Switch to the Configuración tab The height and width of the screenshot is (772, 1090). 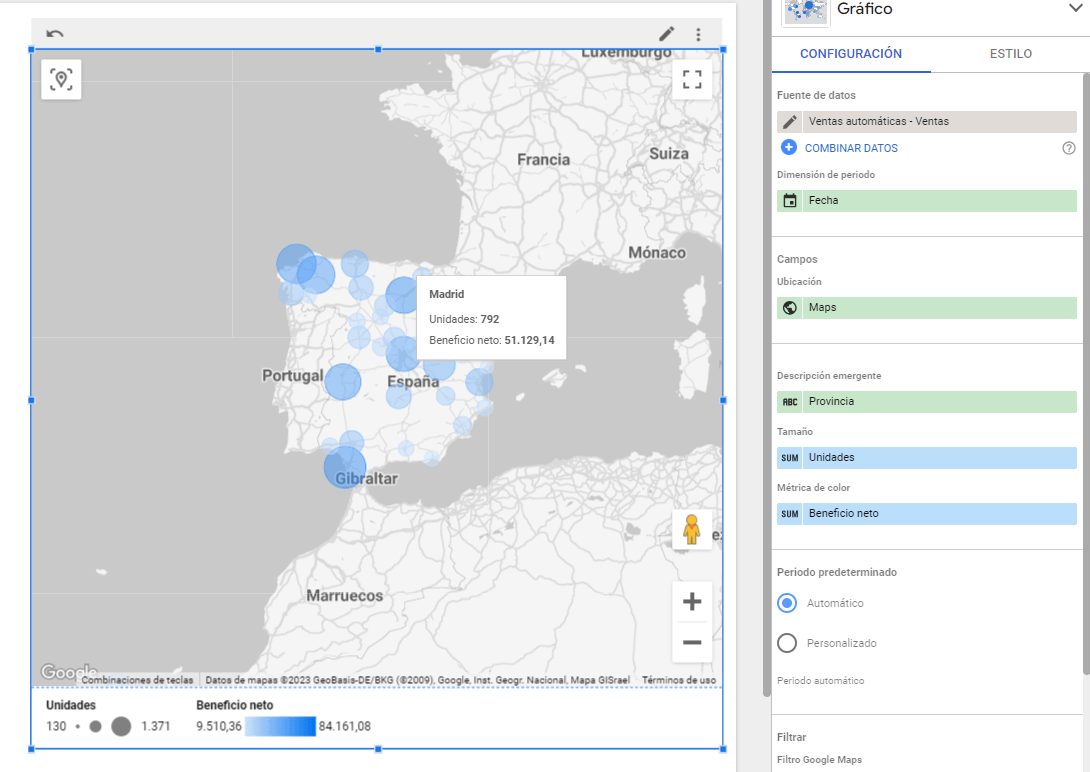pos(851,54)
